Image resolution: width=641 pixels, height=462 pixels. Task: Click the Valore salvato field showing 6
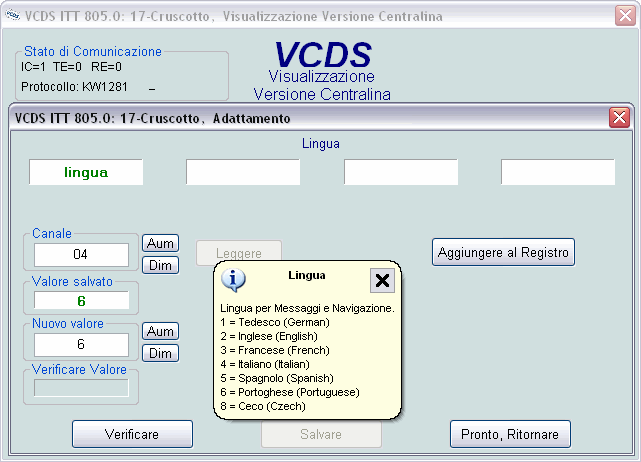click(81, 301)
